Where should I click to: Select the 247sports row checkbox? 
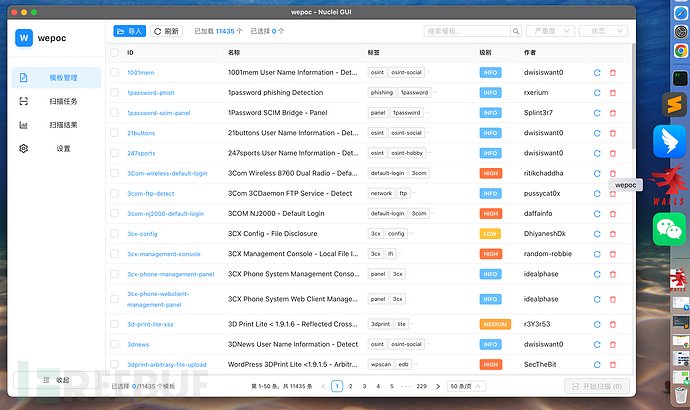click(114, 153)
